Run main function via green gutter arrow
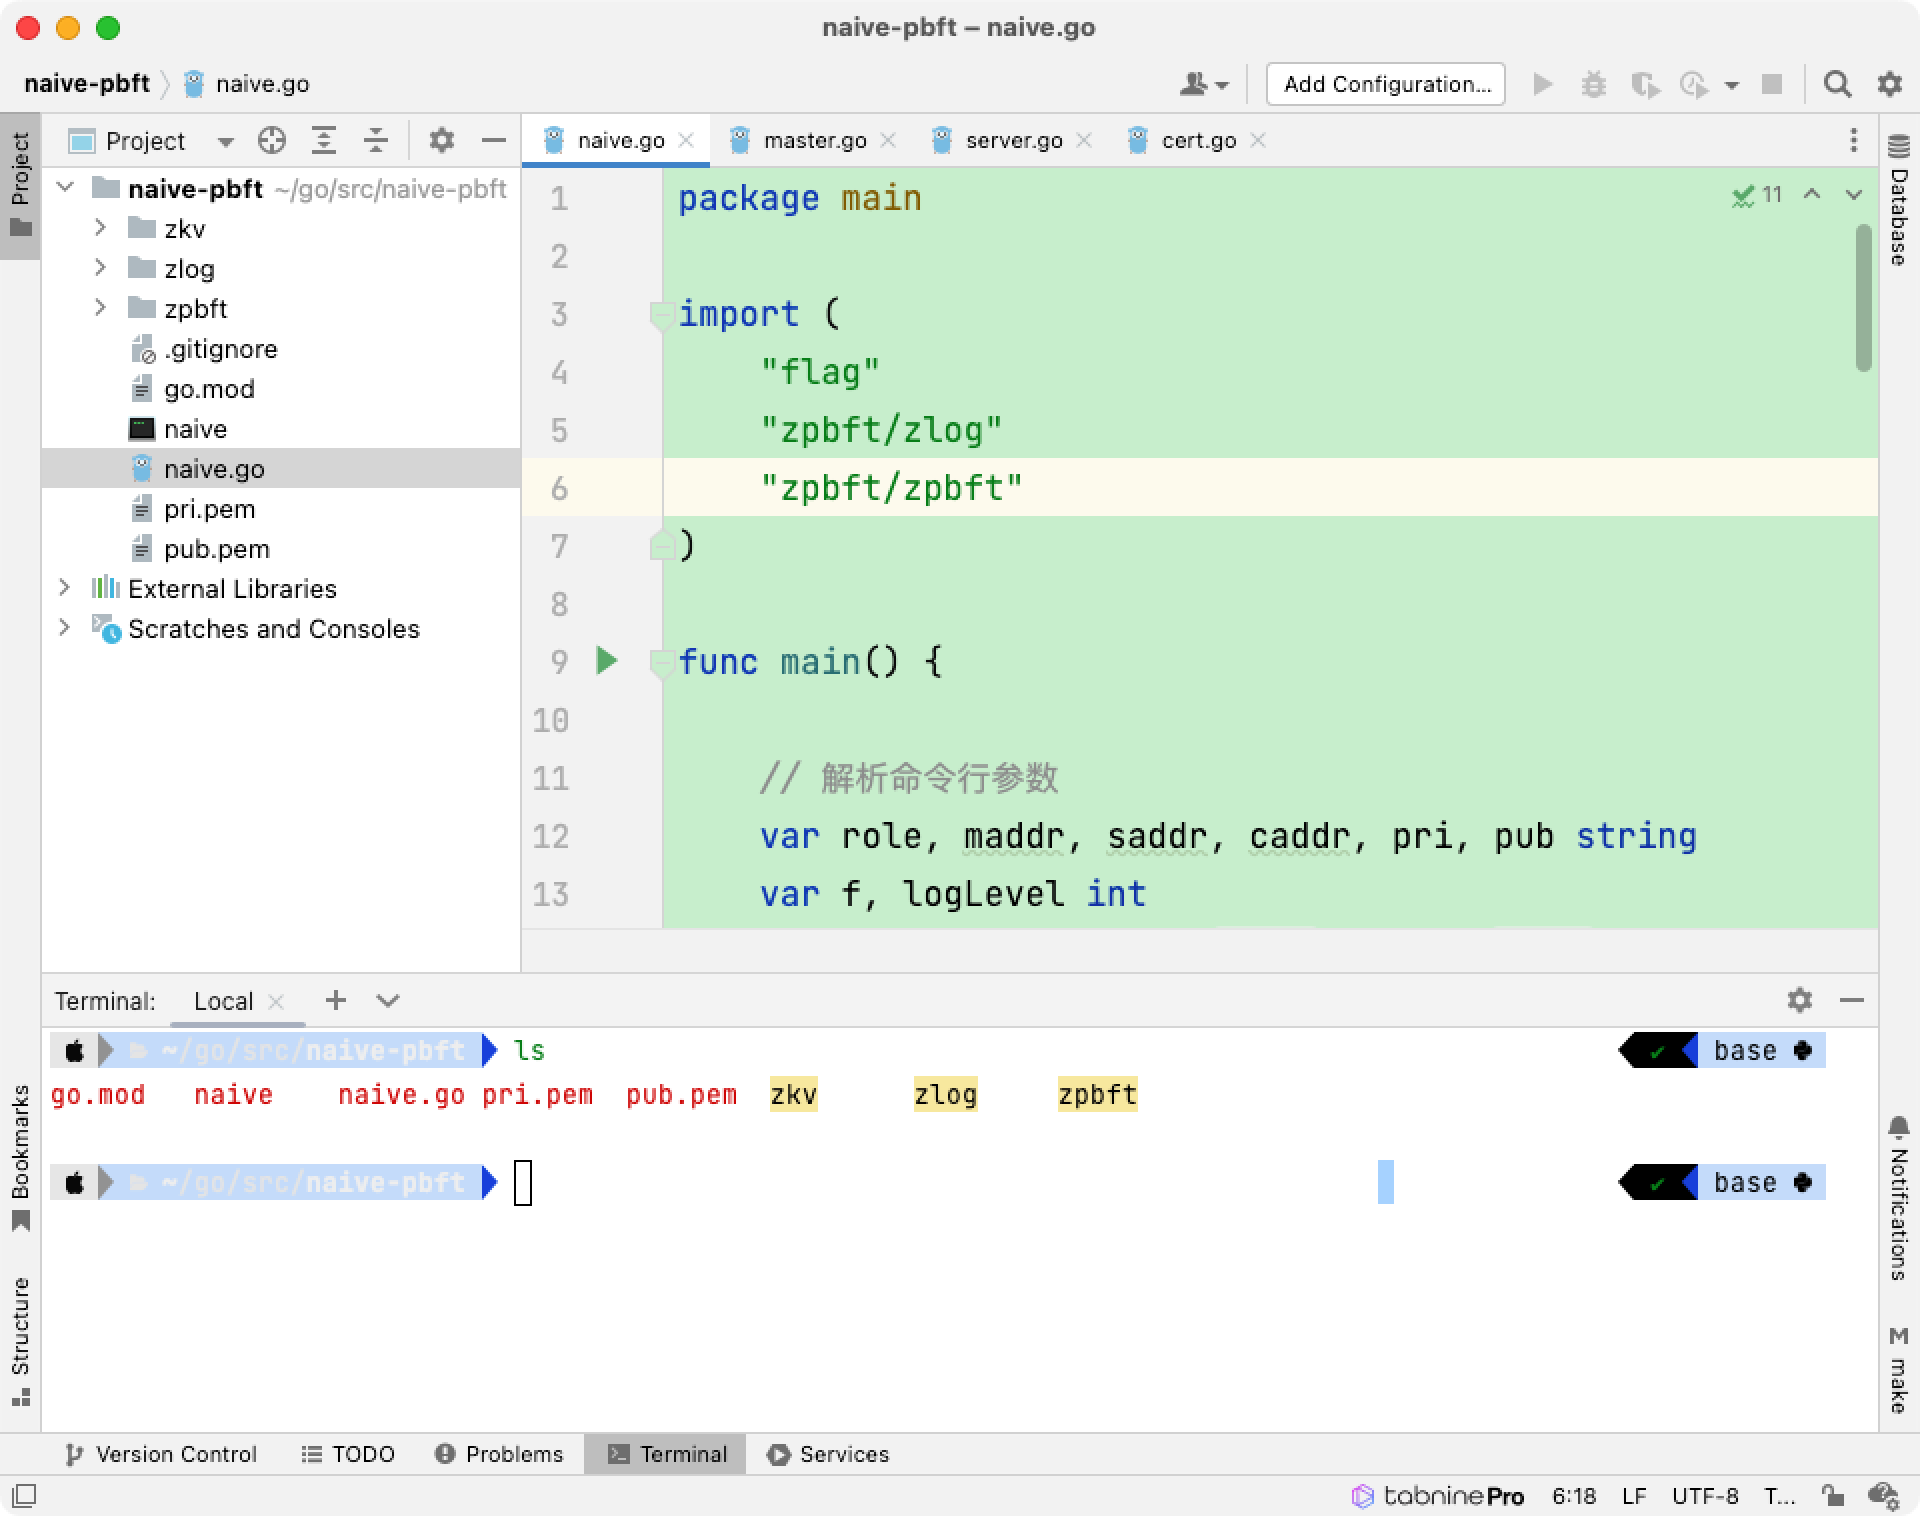The image size is (1920, 1516). (606, 661)
